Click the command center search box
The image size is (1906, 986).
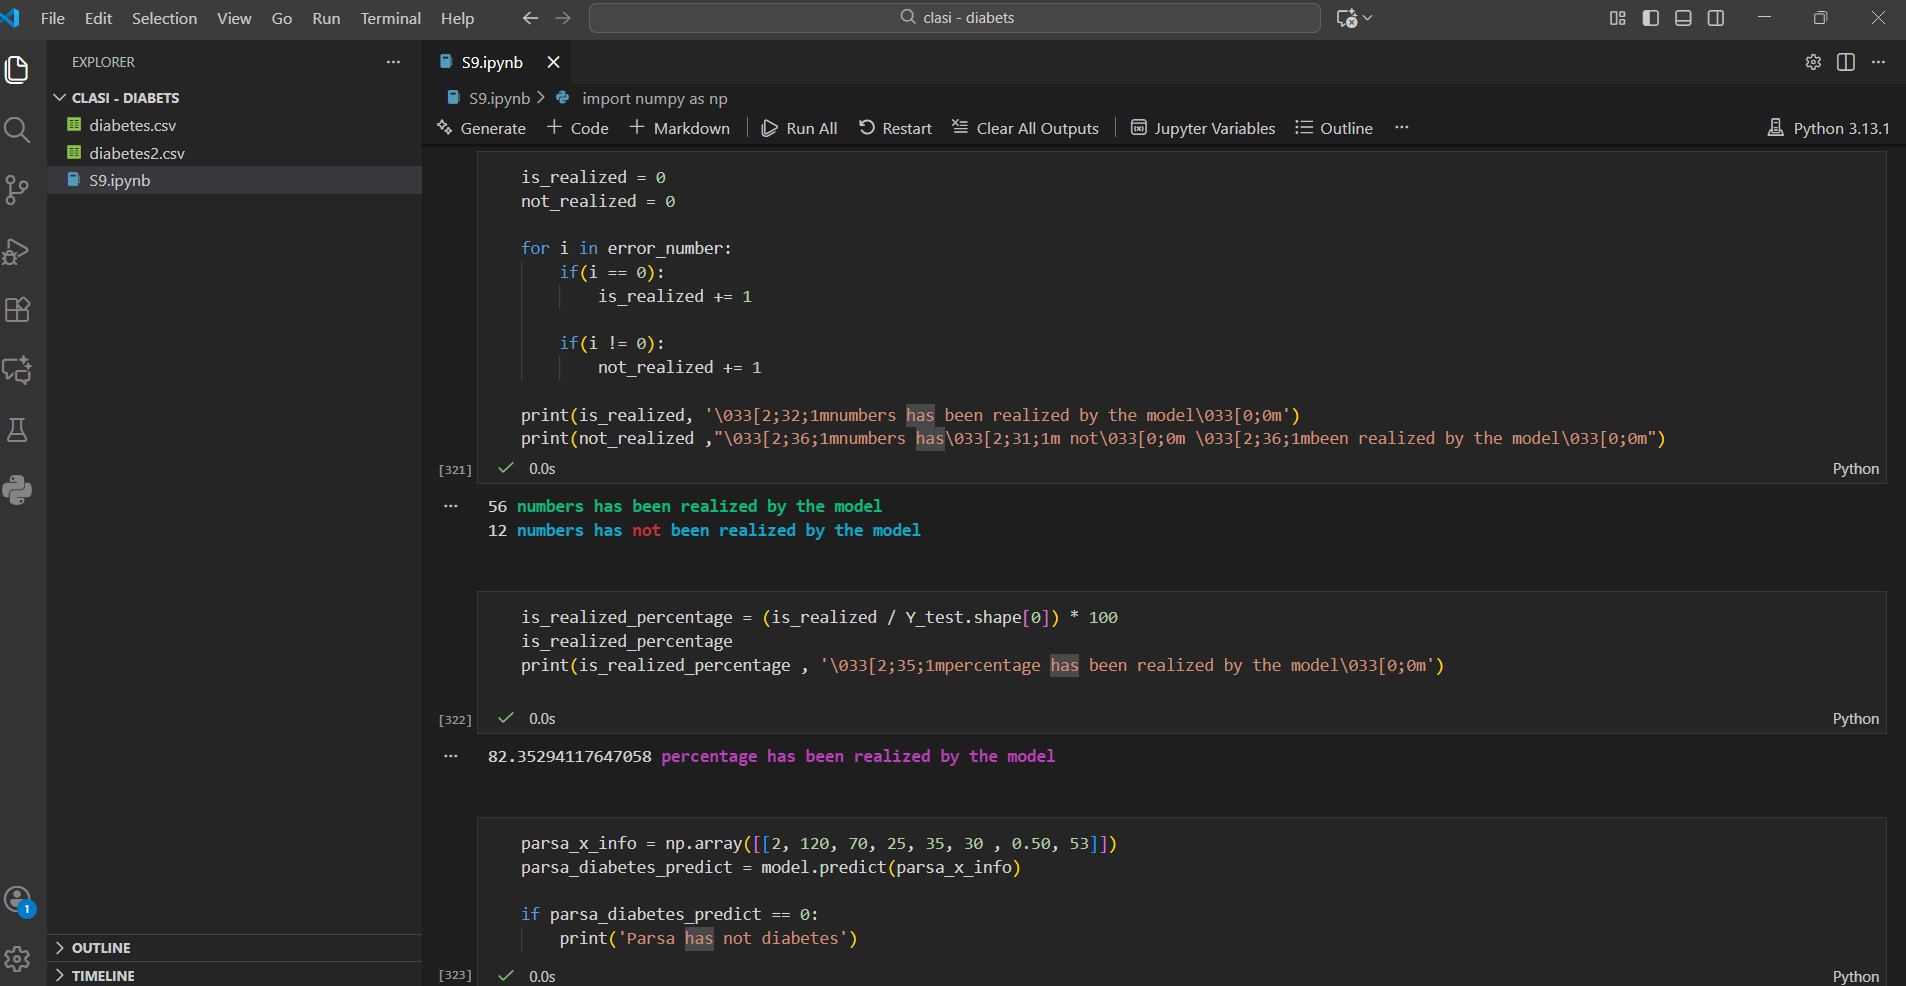(955, 18)
